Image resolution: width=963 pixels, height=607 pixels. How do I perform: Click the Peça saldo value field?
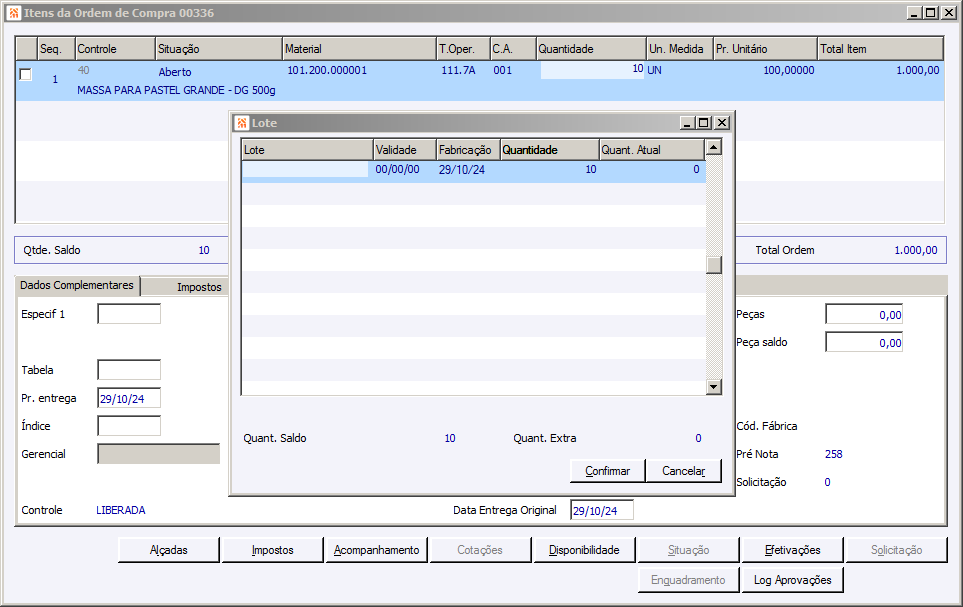point(864,342)
